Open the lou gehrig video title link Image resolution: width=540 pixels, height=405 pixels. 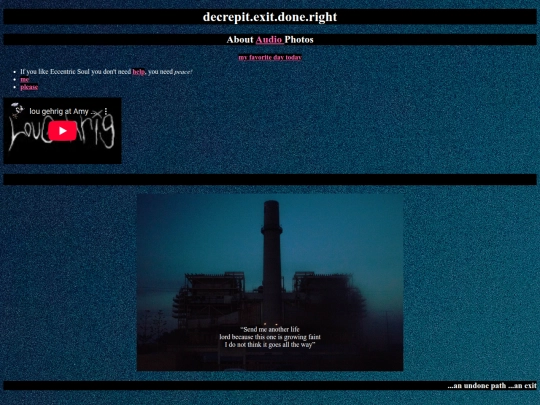point(59,111)
